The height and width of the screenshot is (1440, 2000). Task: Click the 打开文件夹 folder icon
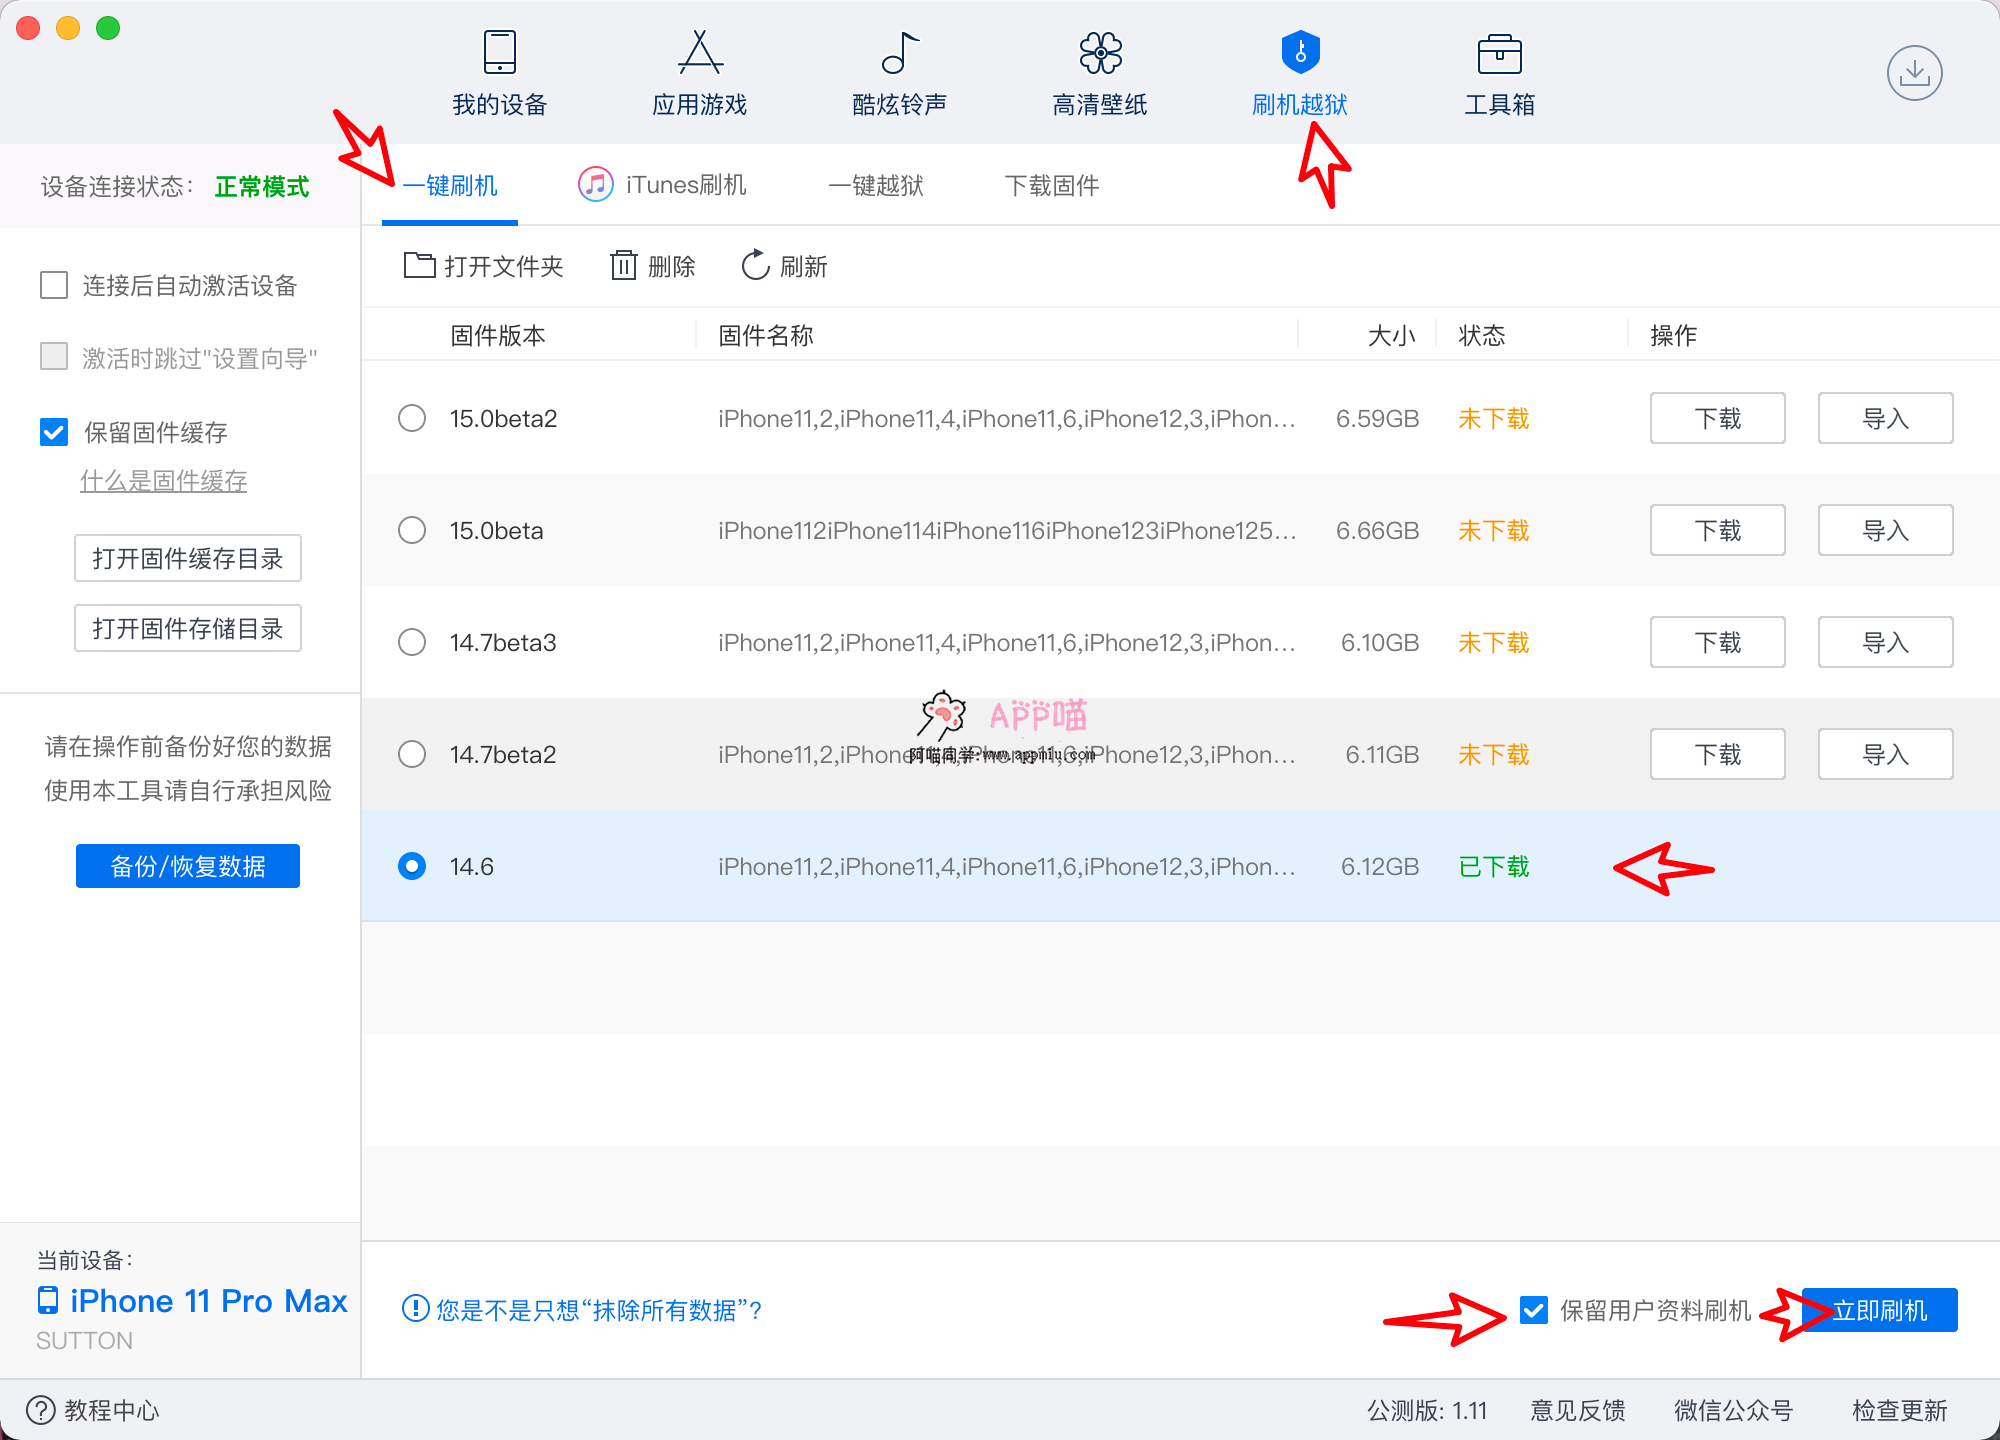419,265
